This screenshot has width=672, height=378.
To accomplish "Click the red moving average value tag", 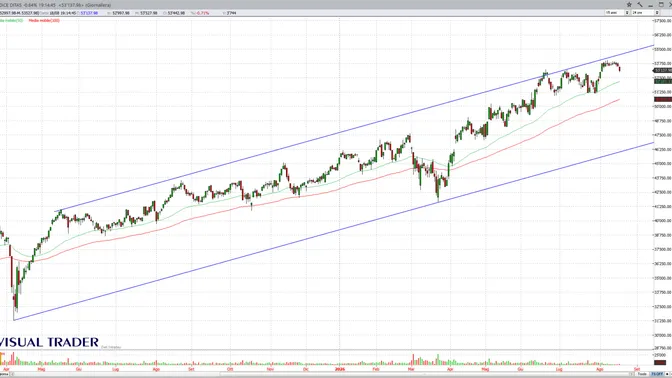I will point(663,99).
